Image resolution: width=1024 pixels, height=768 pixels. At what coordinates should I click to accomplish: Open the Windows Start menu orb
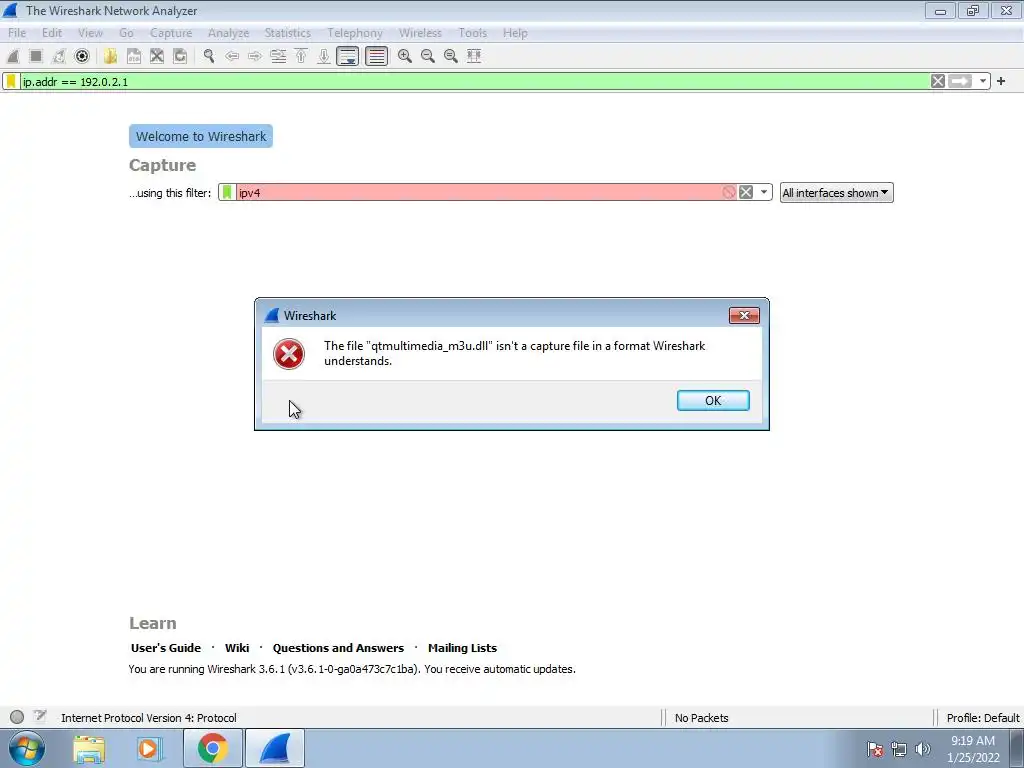click(27, 748)
